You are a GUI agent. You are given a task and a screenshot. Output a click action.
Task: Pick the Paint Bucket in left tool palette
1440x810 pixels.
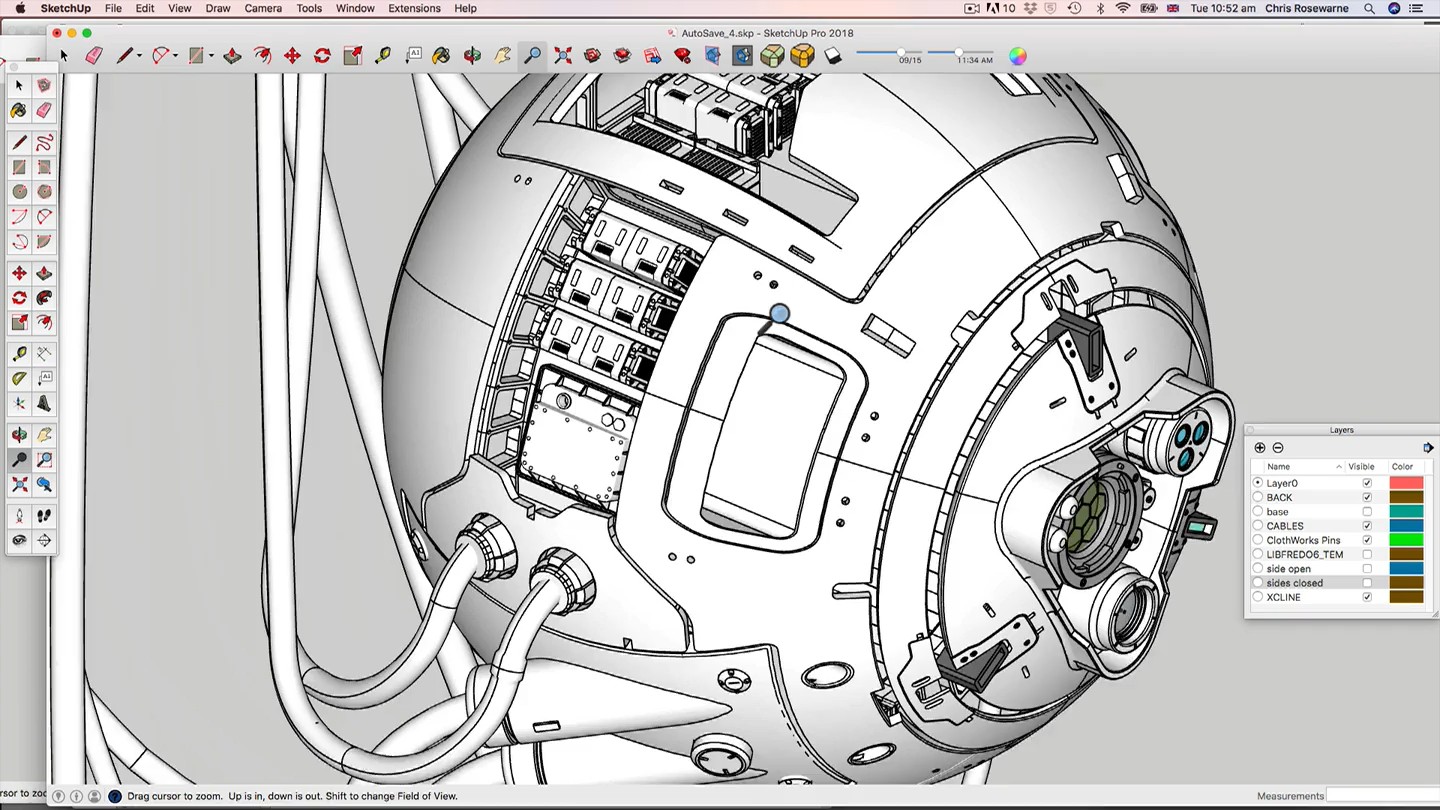[x=19, y=111]
